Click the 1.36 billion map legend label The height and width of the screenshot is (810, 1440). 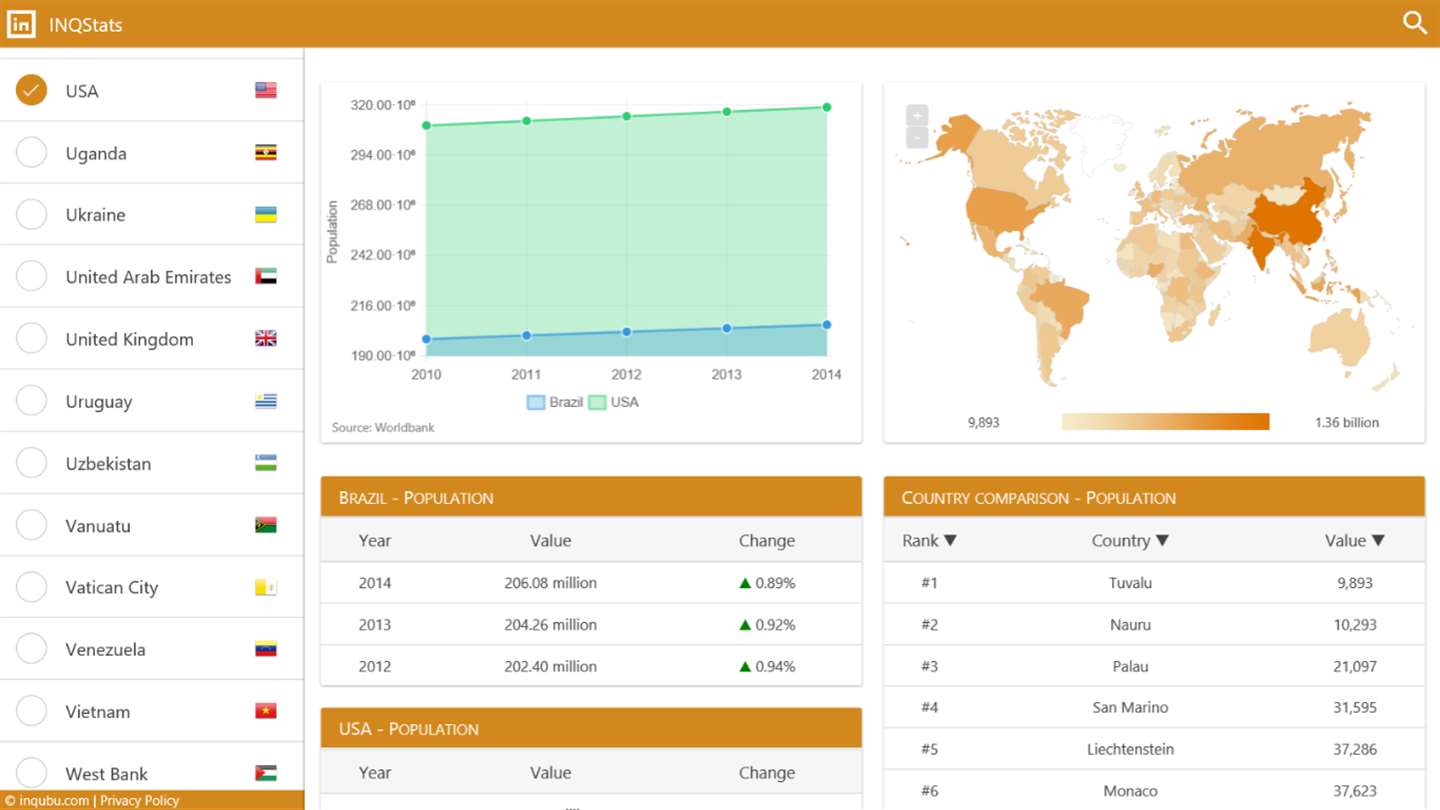point(1347,422)
